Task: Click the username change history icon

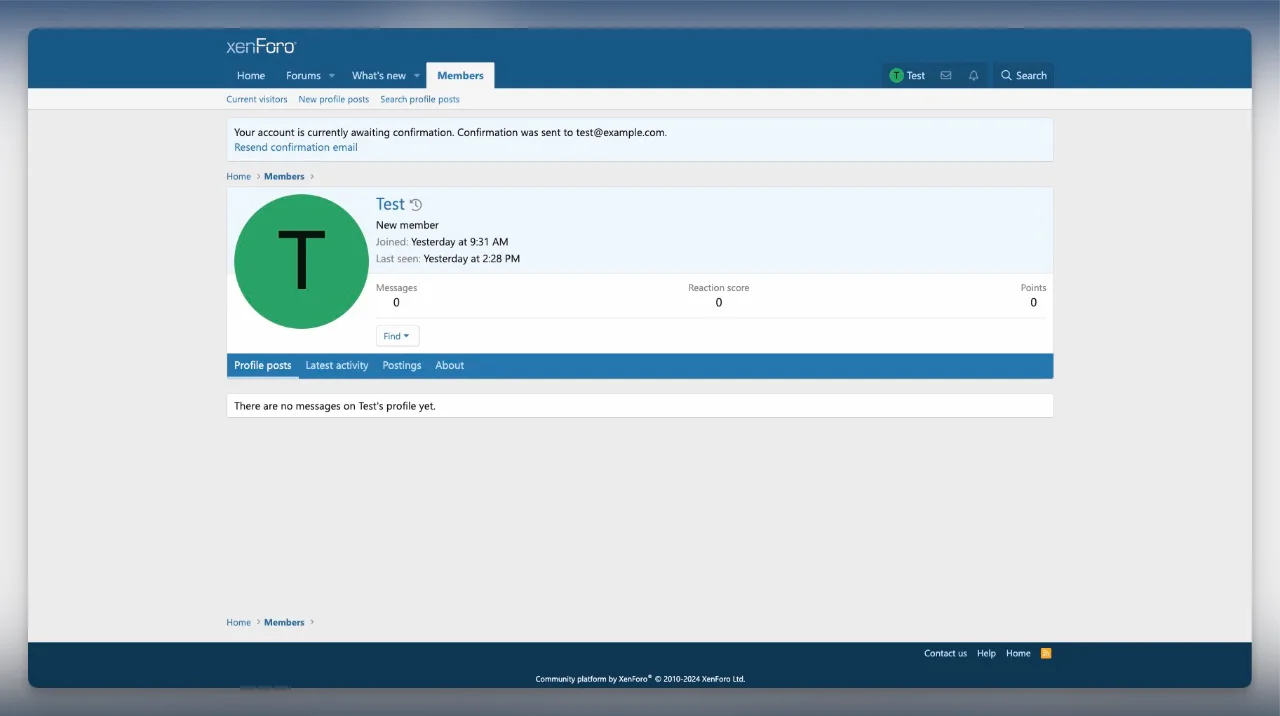Action: click(x=416, y=205)
